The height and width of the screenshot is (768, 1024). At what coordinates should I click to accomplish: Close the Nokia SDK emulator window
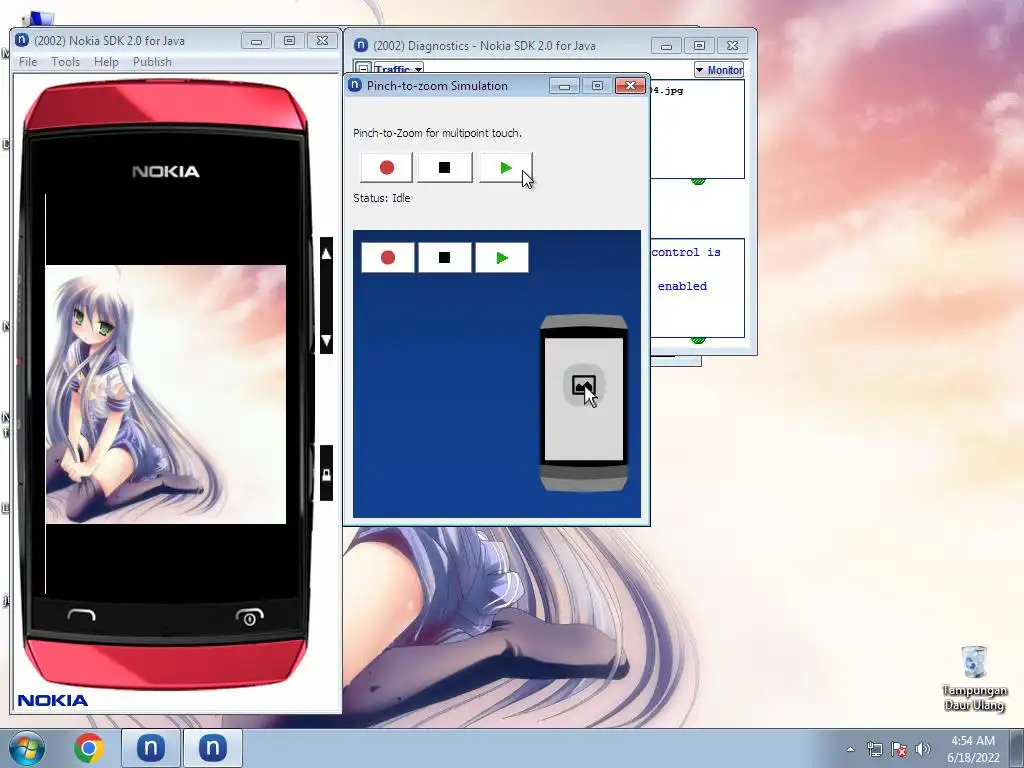[x=322, y=41]
